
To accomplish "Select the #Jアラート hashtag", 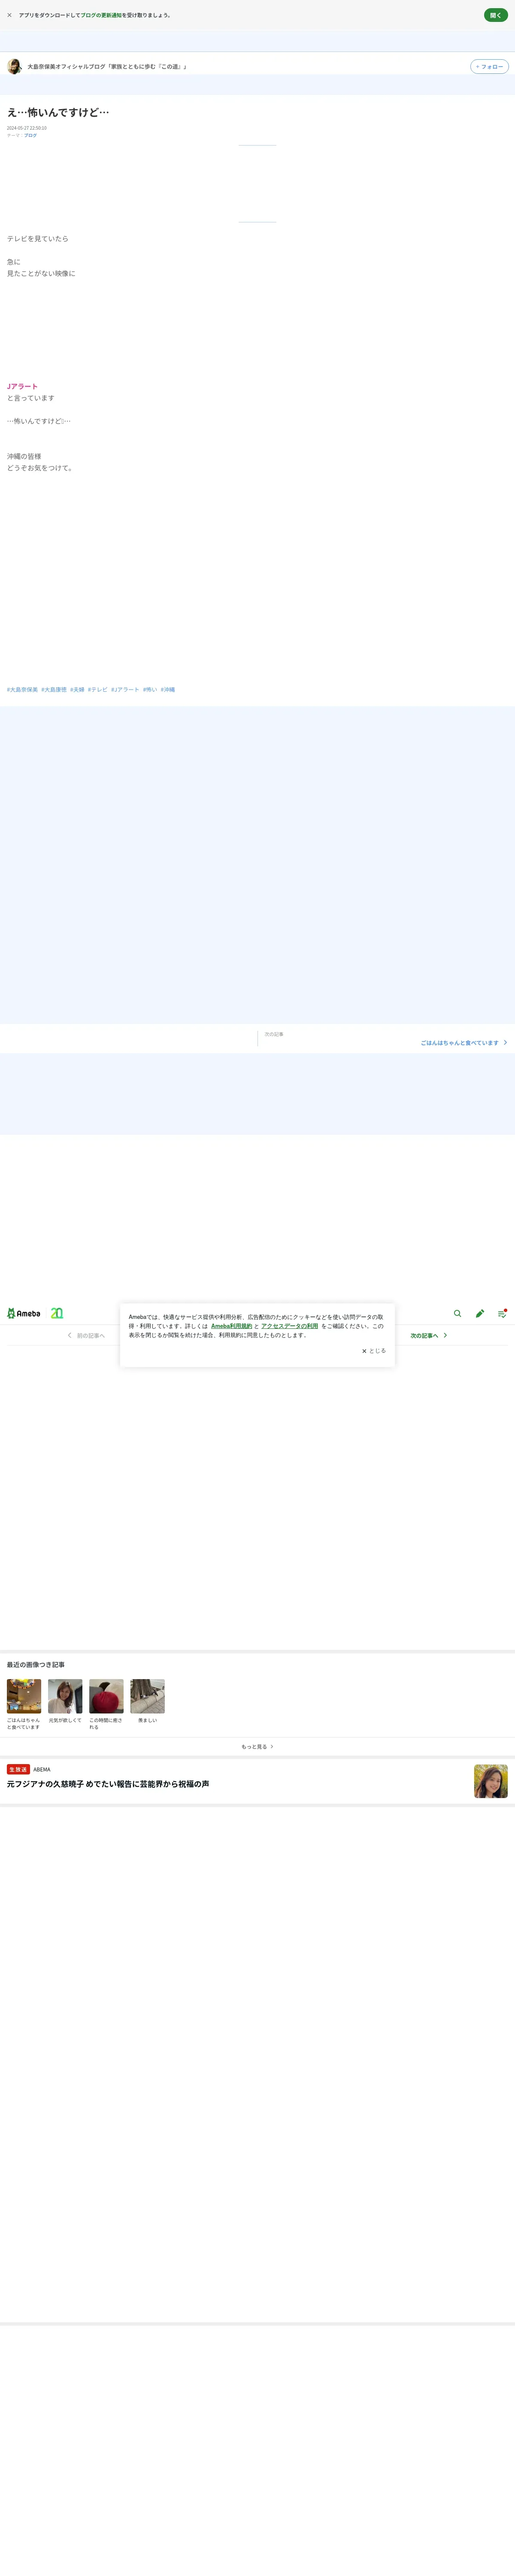I will (x=125, y=690).
